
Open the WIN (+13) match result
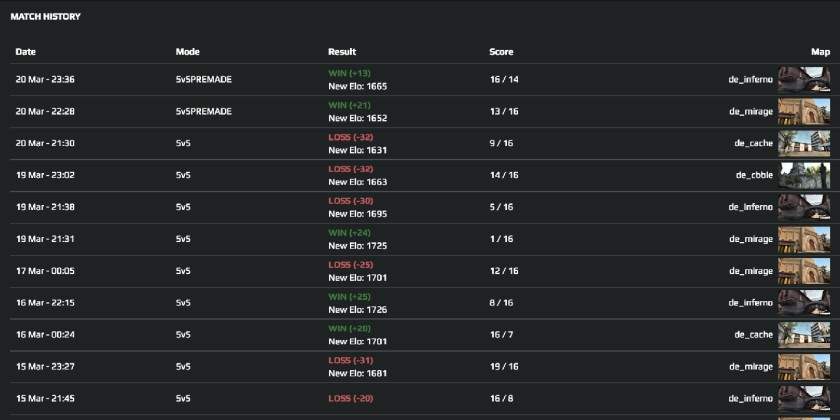[x=350, y=74]
